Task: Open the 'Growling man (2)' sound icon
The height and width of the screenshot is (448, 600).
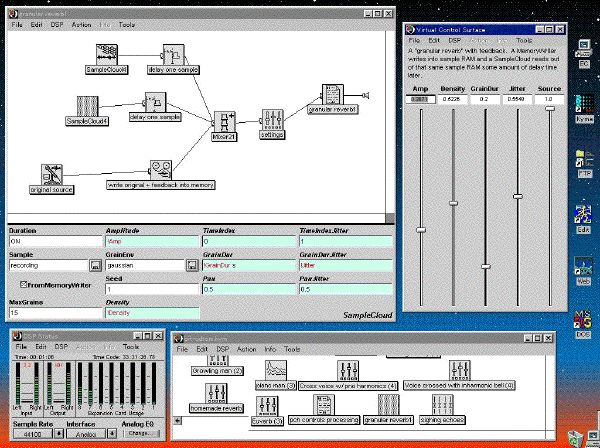Action: (218, 361)
